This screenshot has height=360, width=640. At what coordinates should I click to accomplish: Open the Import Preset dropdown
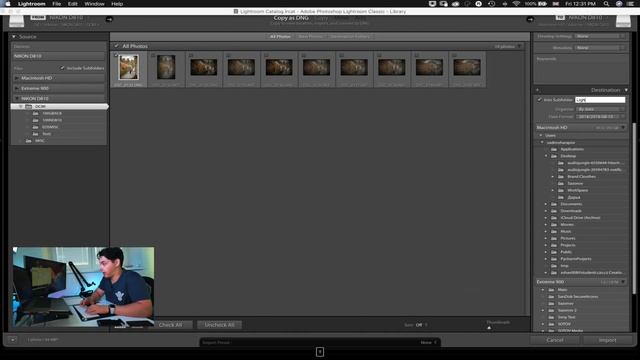429,342
